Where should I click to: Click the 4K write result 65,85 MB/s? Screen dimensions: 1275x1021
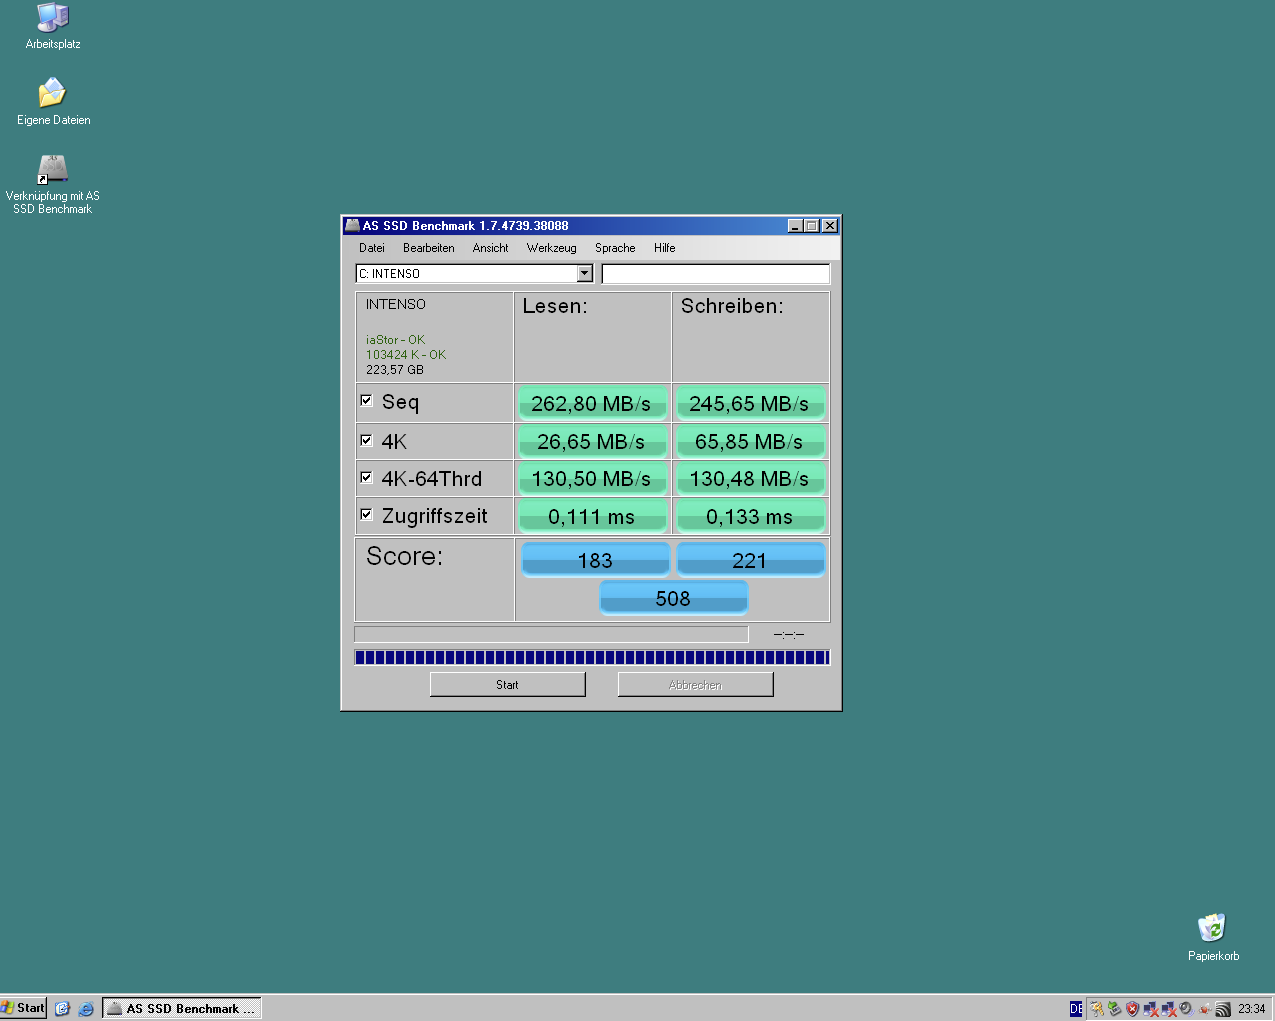(749, 441)
